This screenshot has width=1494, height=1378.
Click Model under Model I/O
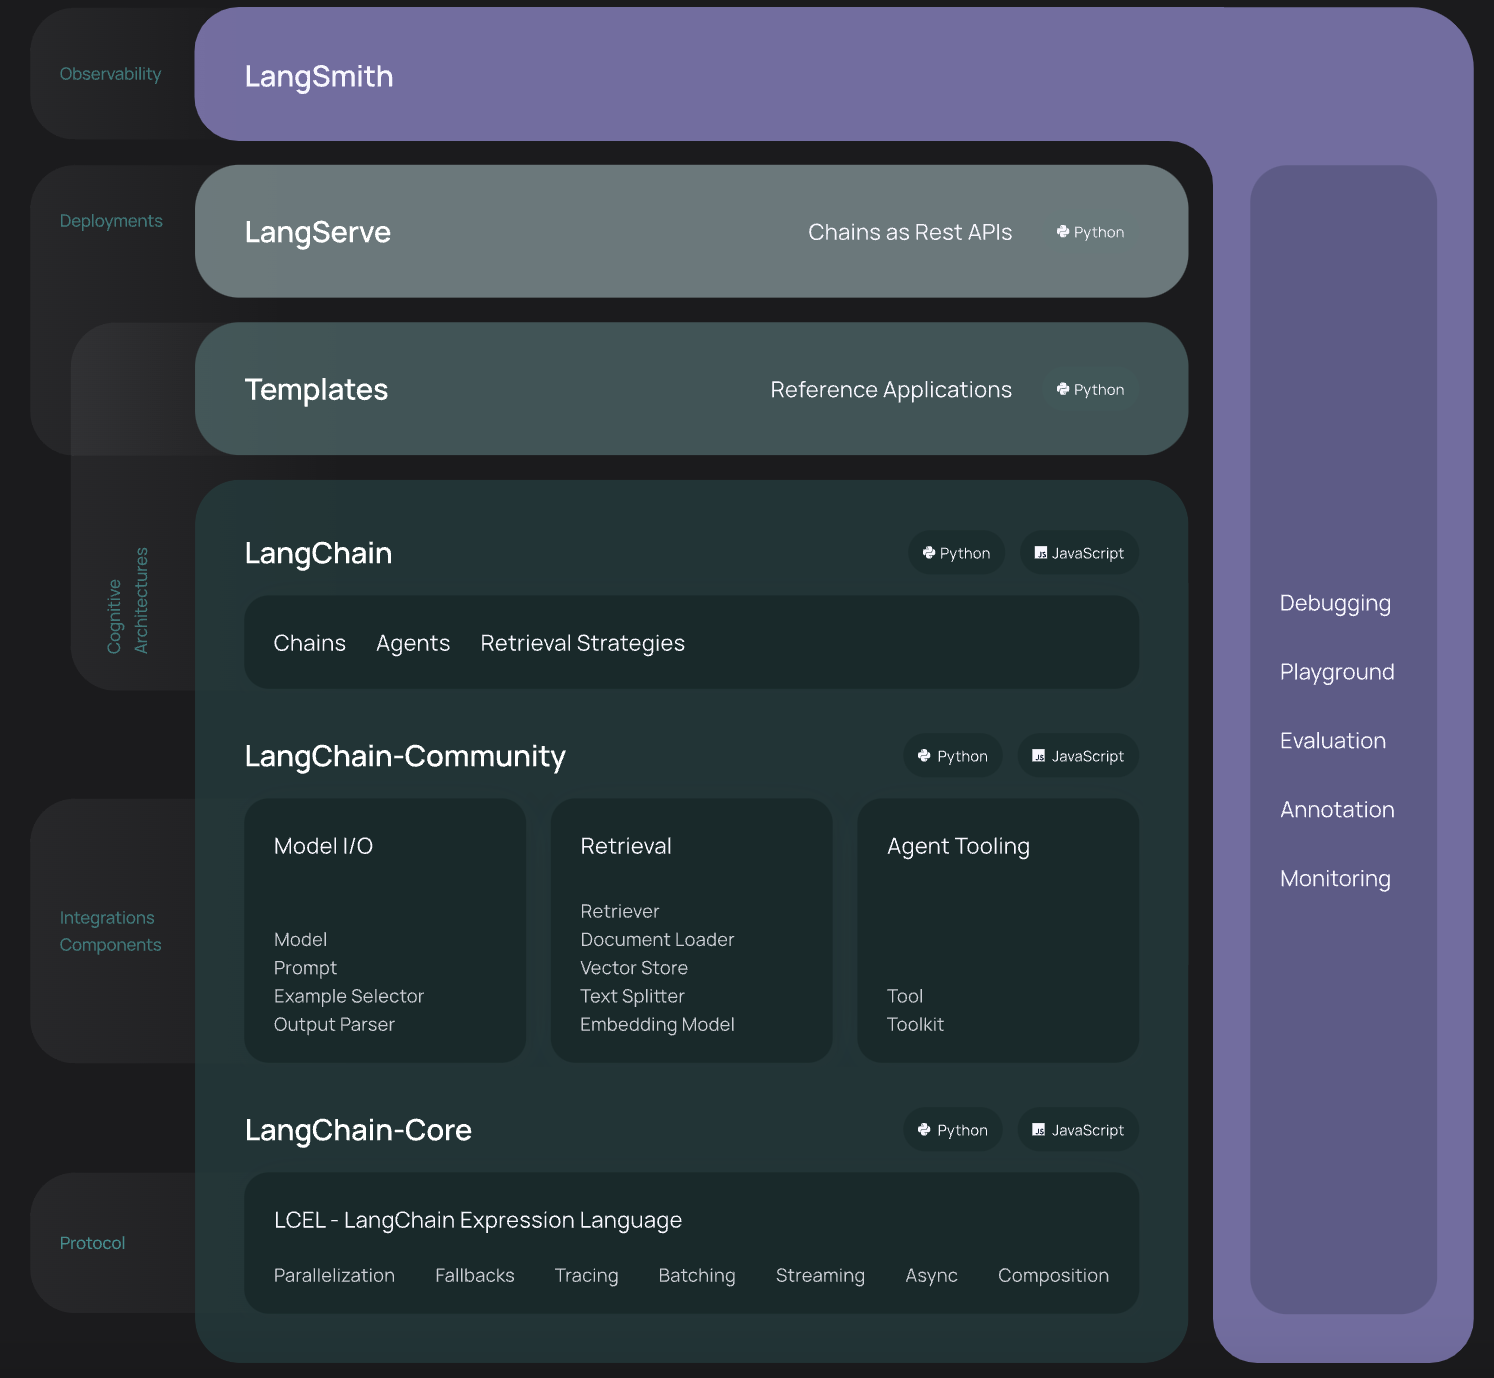tap(300, 940)
